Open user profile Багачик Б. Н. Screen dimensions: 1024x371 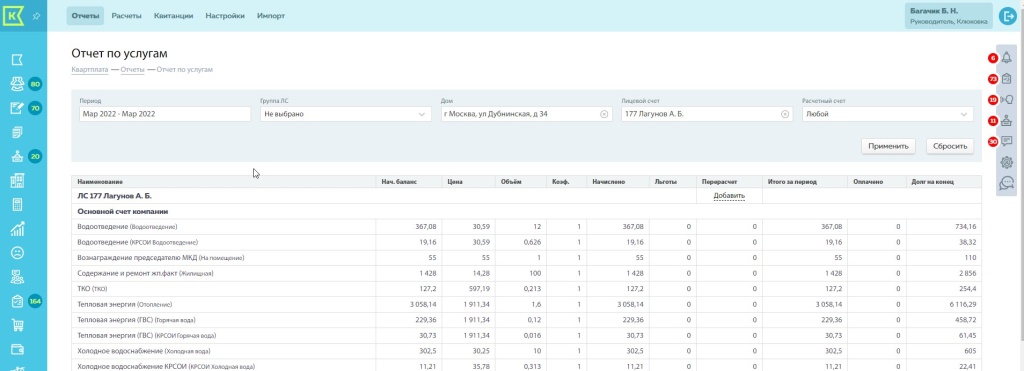949,16
